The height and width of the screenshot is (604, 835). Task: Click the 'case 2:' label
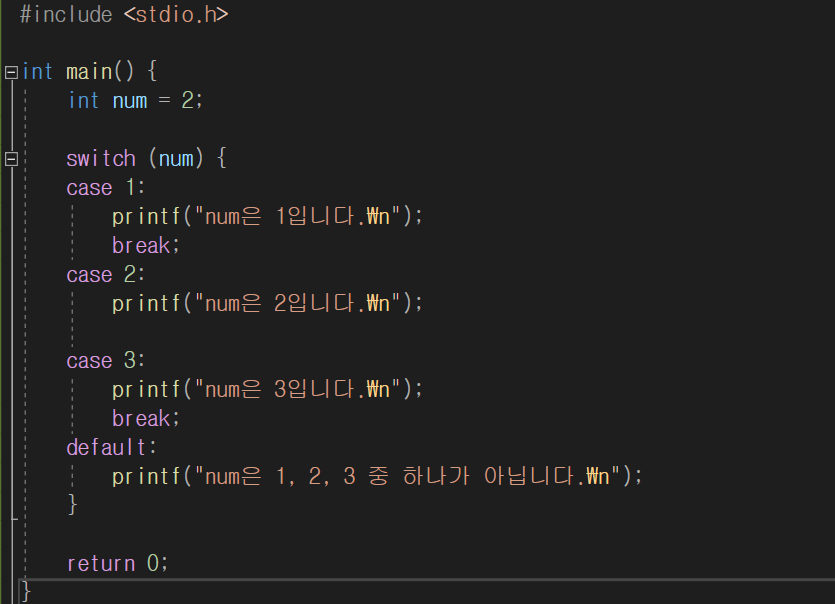tap(105, 275)
